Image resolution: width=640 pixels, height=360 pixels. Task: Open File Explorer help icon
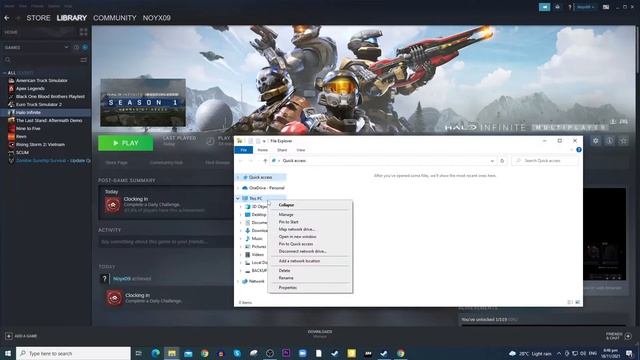(579, 150)
